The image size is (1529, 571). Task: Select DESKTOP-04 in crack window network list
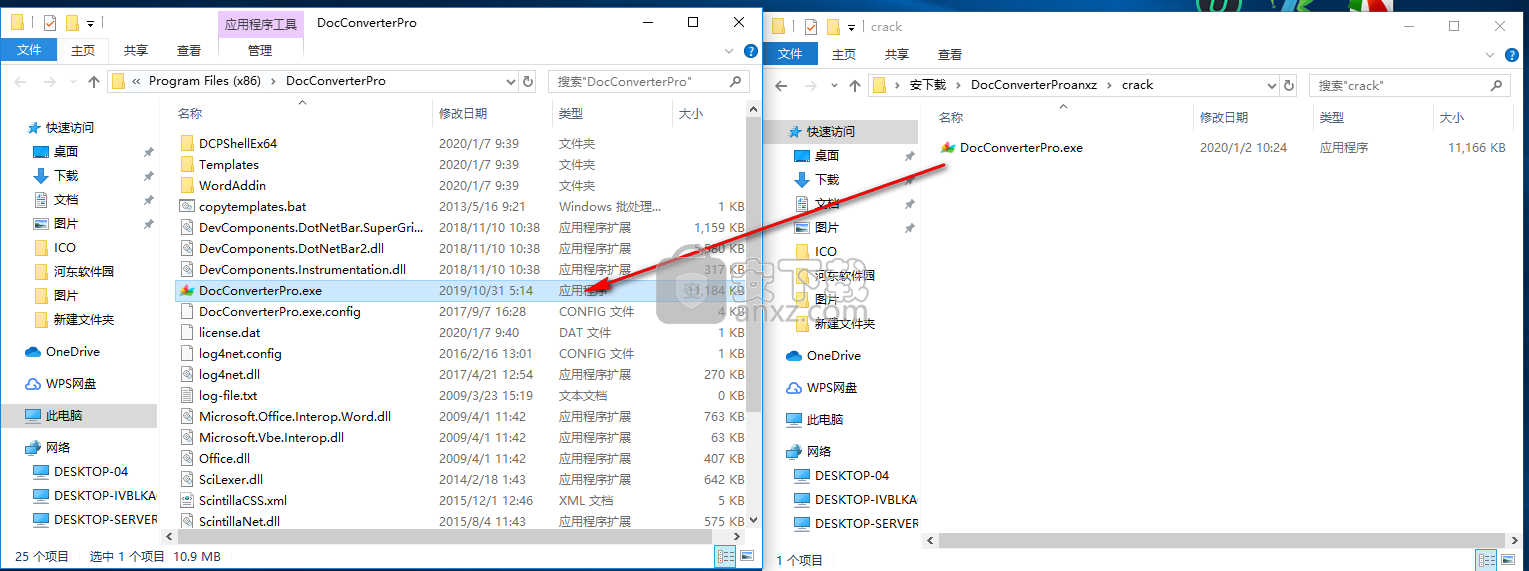(852, 476)
